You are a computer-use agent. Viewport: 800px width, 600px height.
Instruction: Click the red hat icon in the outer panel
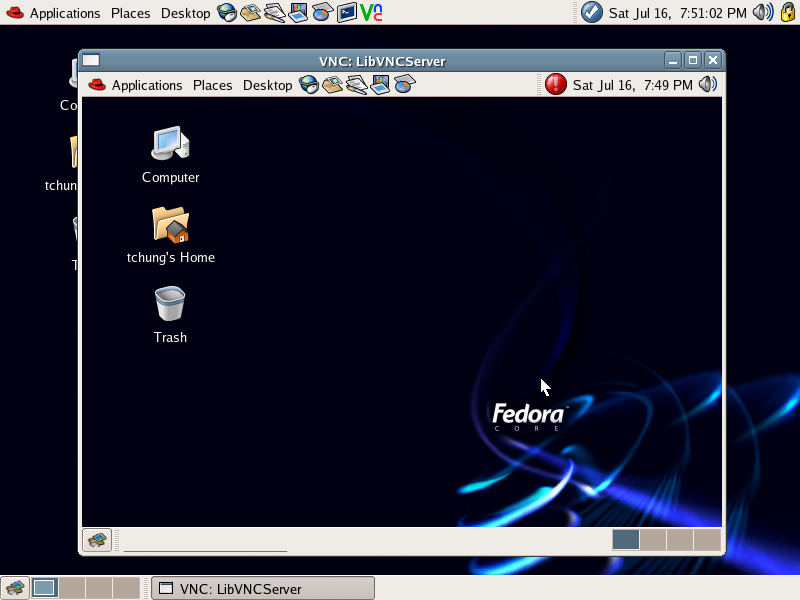tap(15, 12)
